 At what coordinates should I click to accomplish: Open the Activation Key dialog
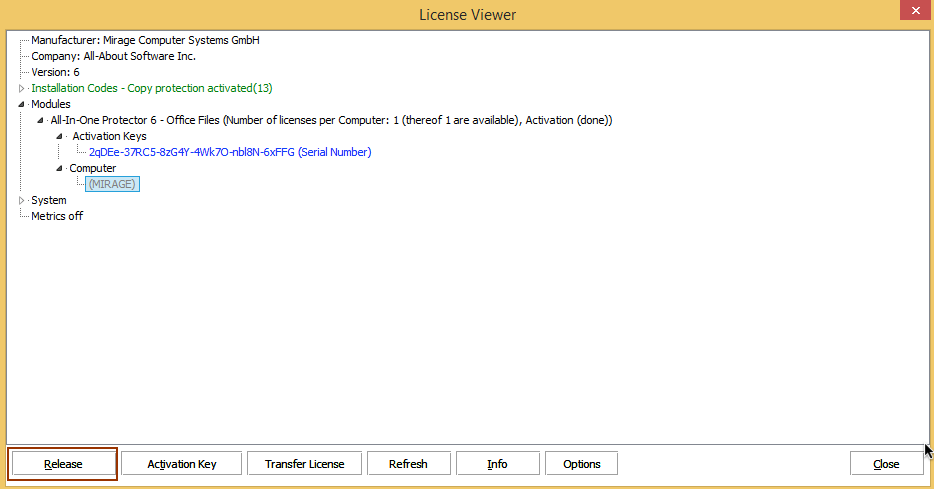click(x=182, y=464)
